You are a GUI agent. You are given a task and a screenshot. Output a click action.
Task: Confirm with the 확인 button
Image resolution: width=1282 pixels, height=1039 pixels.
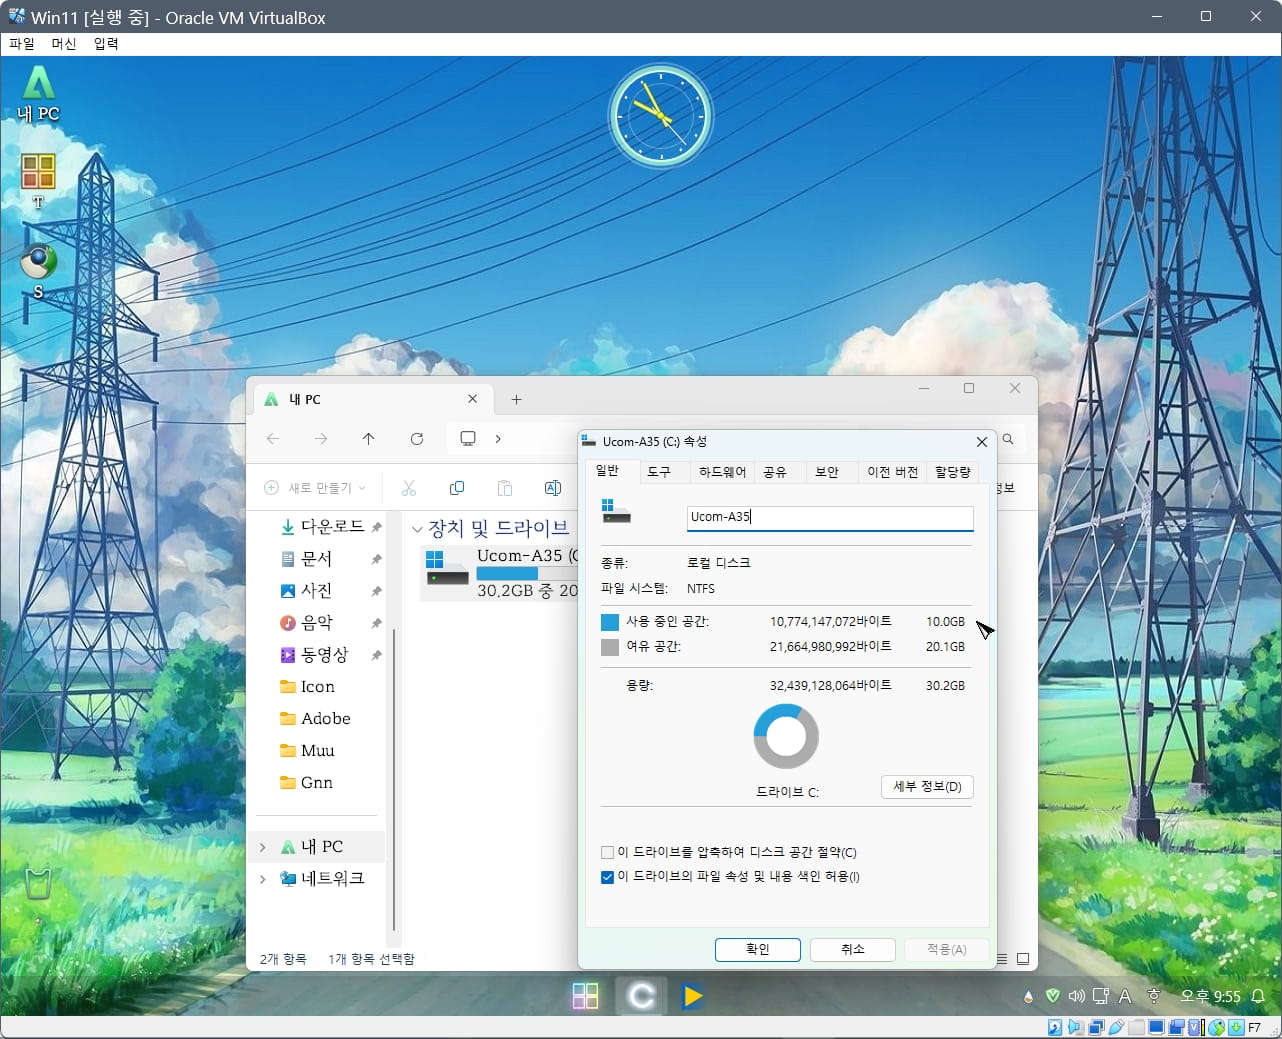tap(758, 949)
